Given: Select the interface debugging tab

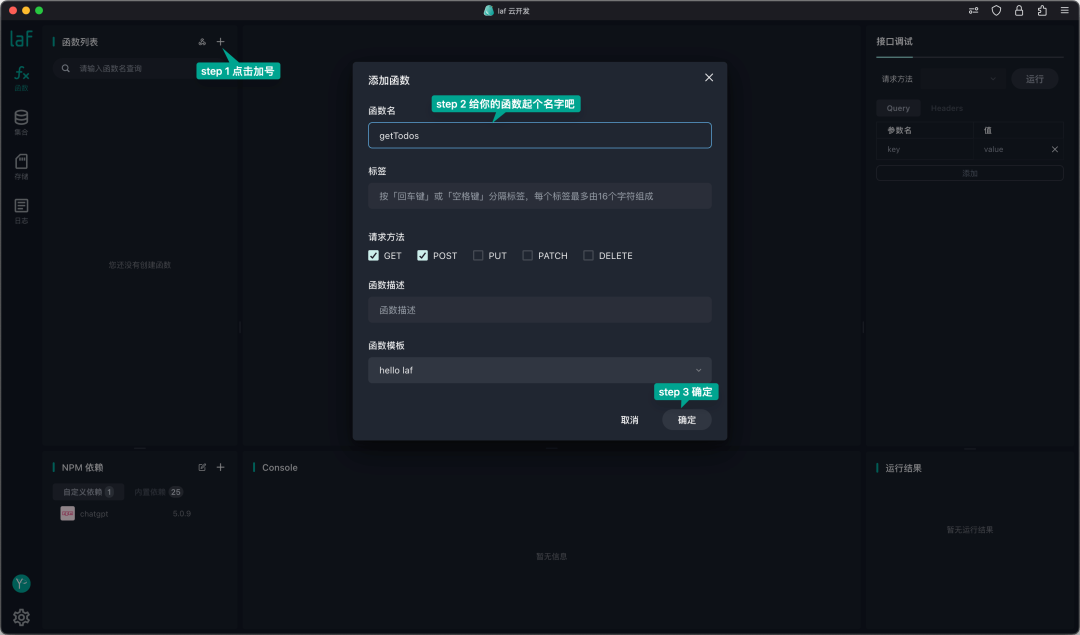Looking at the screenshot, I should point(894,41).
